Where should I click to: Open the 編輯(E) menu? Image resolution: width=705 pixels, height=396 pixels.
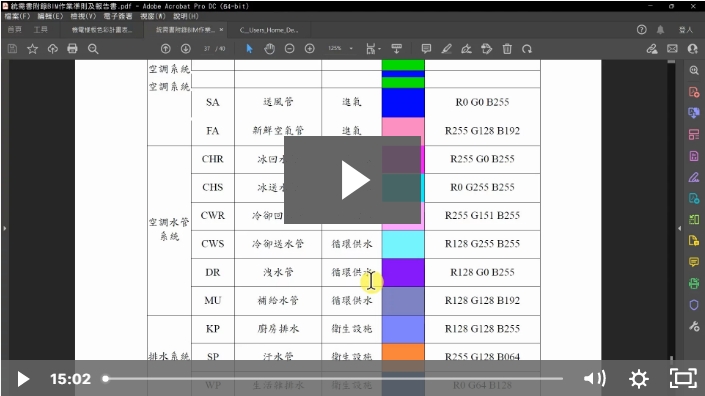(50, 16)
